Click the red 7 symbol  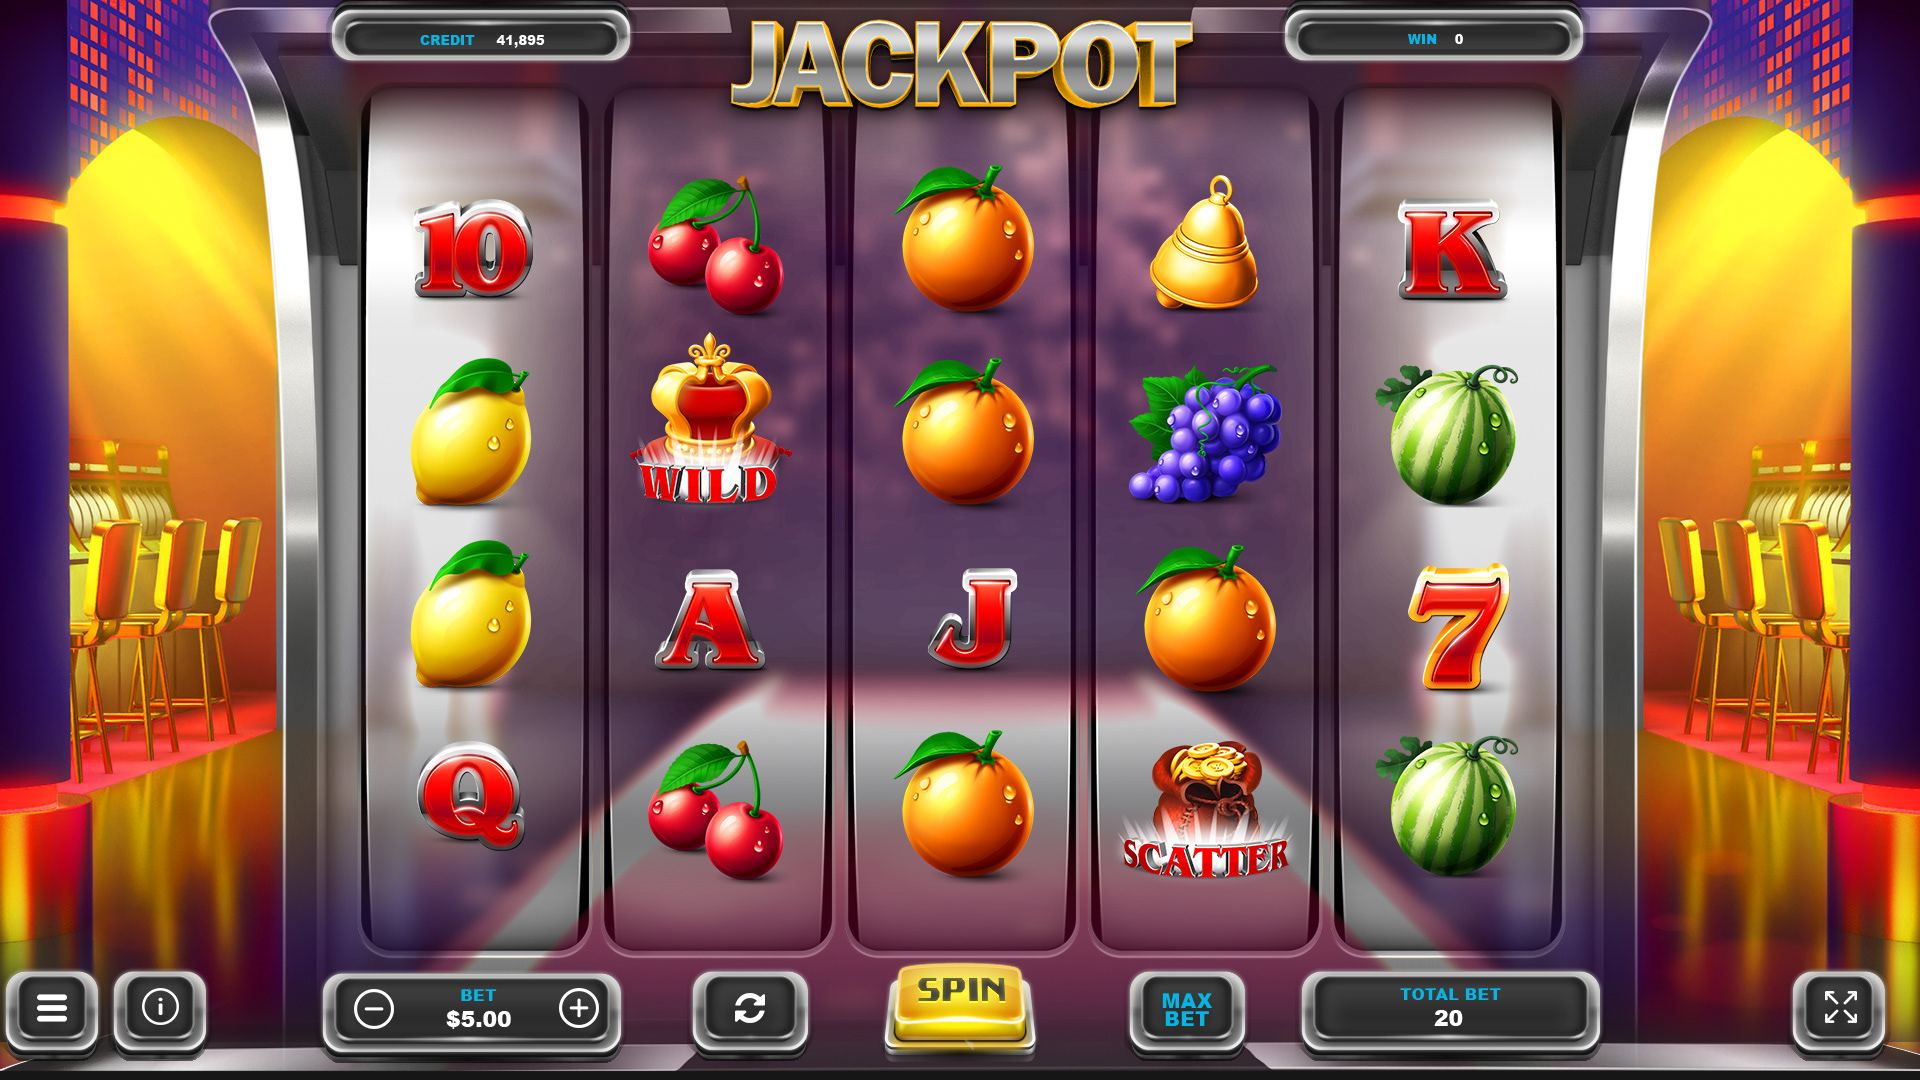tap(1458, 626)
